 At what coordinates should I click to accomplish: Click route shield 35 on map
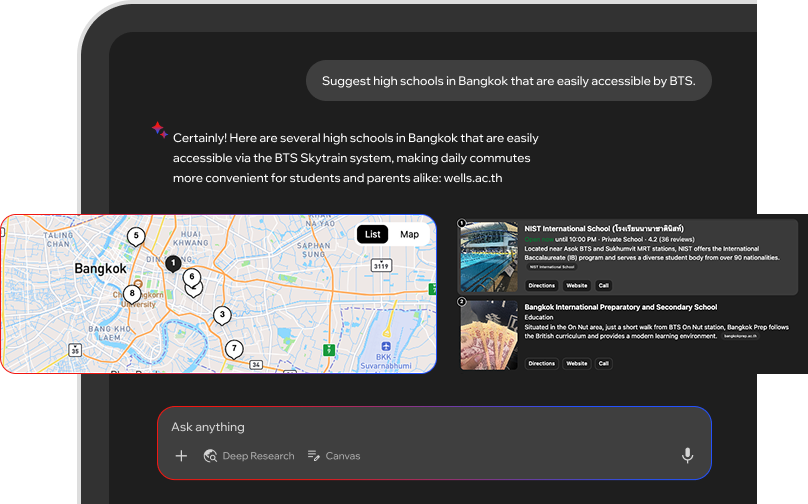coord(75,350)
